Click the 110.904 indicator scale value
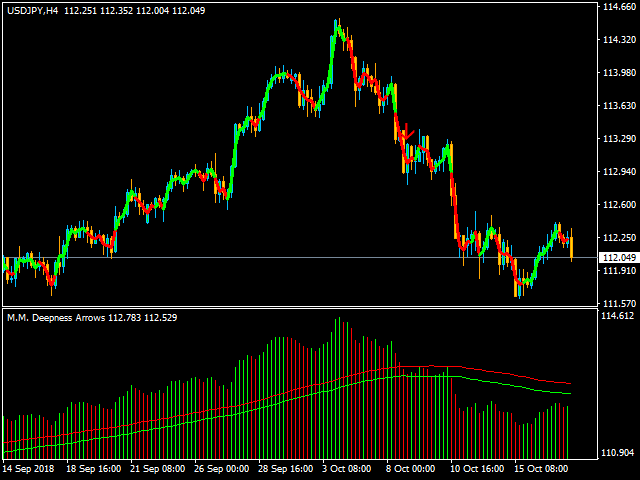Screen dimensions: 640x480 (x=619, y=453)
